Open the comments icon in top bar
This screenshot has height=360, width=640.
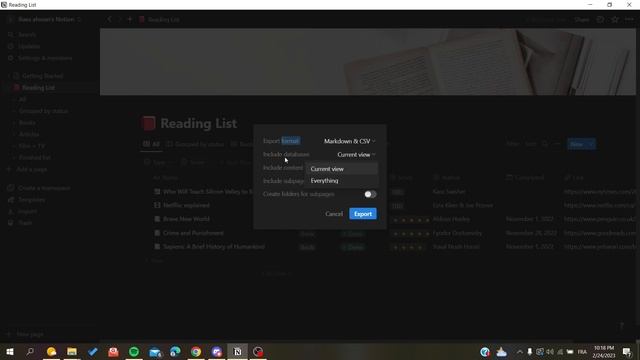[x=600, y=20]
